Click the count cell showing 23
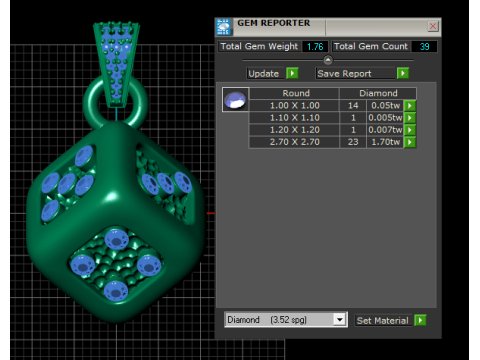Screen dimensions: 480x360 point(353,142)
